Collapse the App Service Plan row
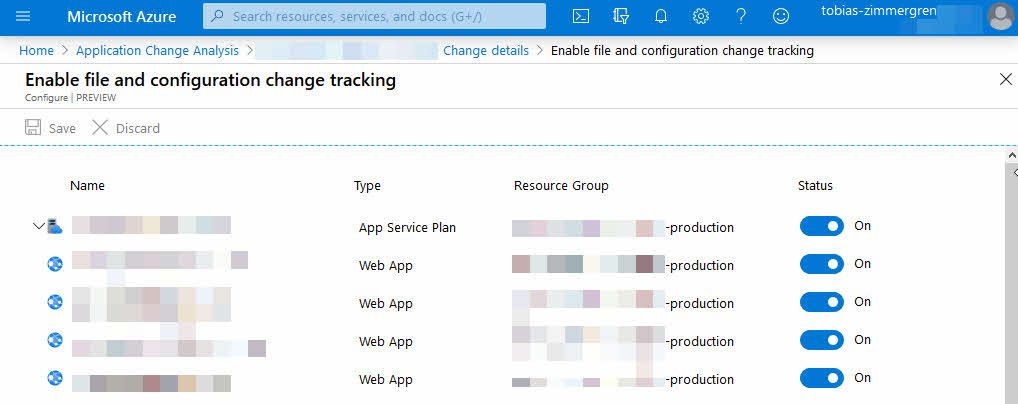 (38, 227)
